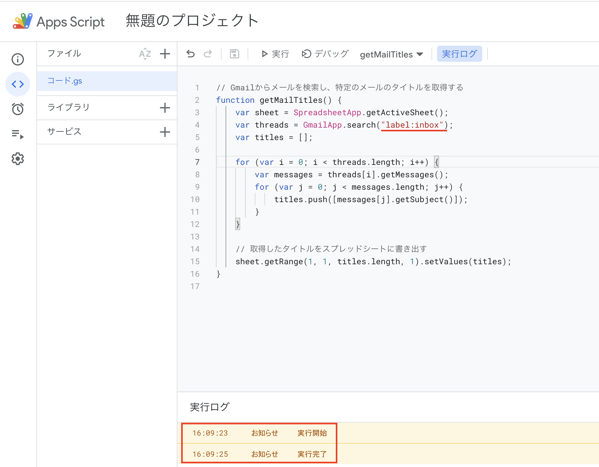Open the executions list icon

point(18,134)
